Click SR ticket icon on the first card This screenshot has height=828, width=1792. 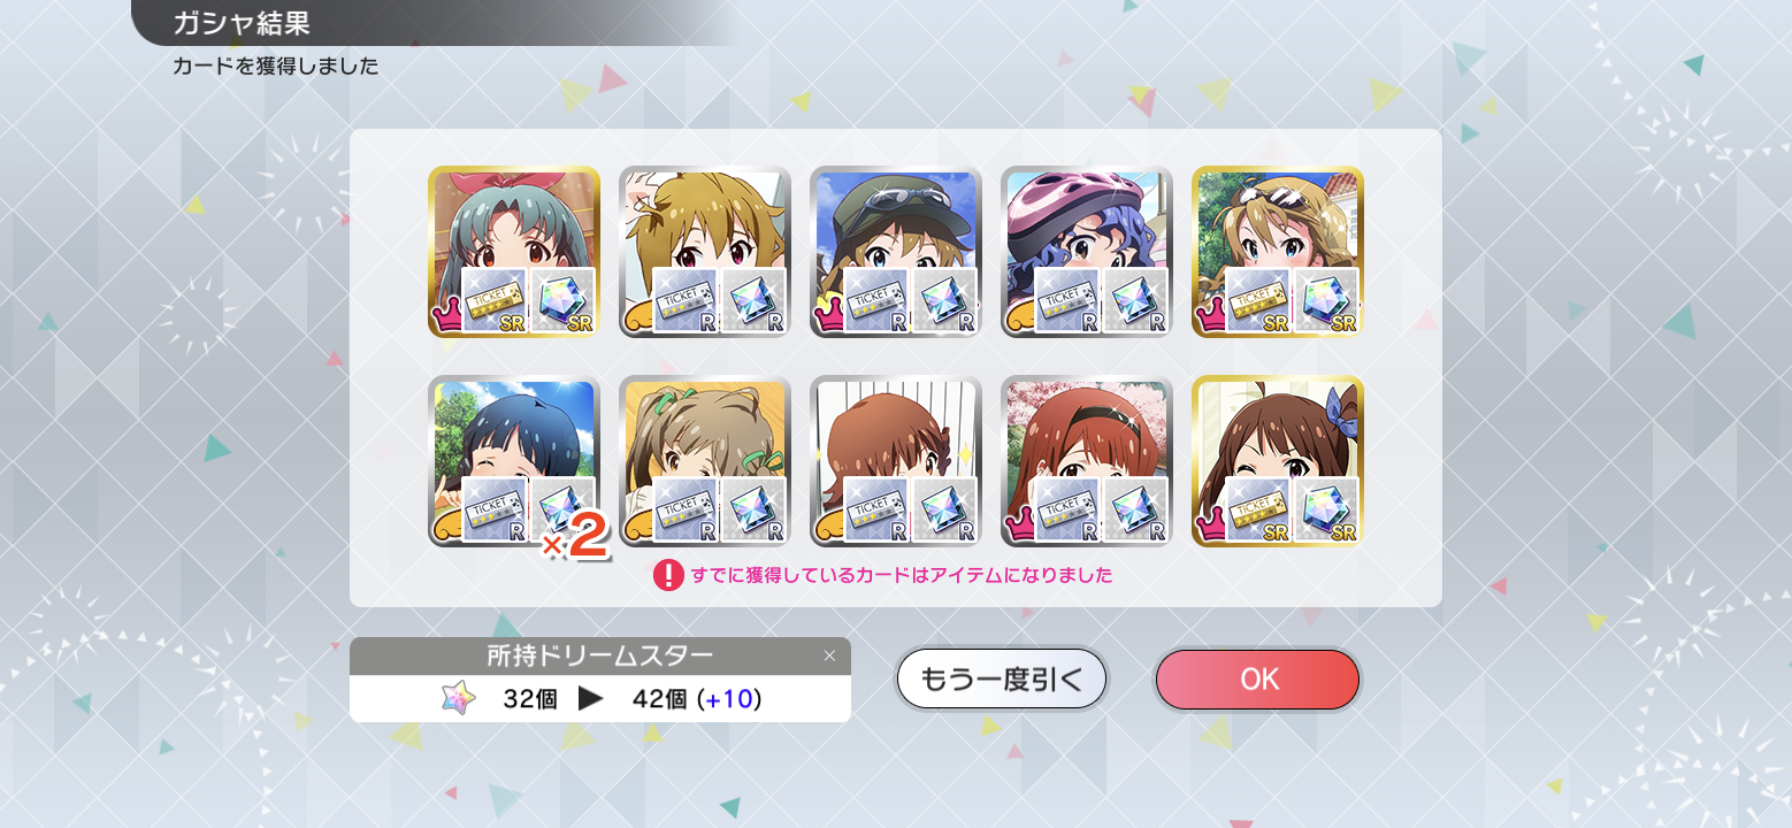tap(494, 300)
